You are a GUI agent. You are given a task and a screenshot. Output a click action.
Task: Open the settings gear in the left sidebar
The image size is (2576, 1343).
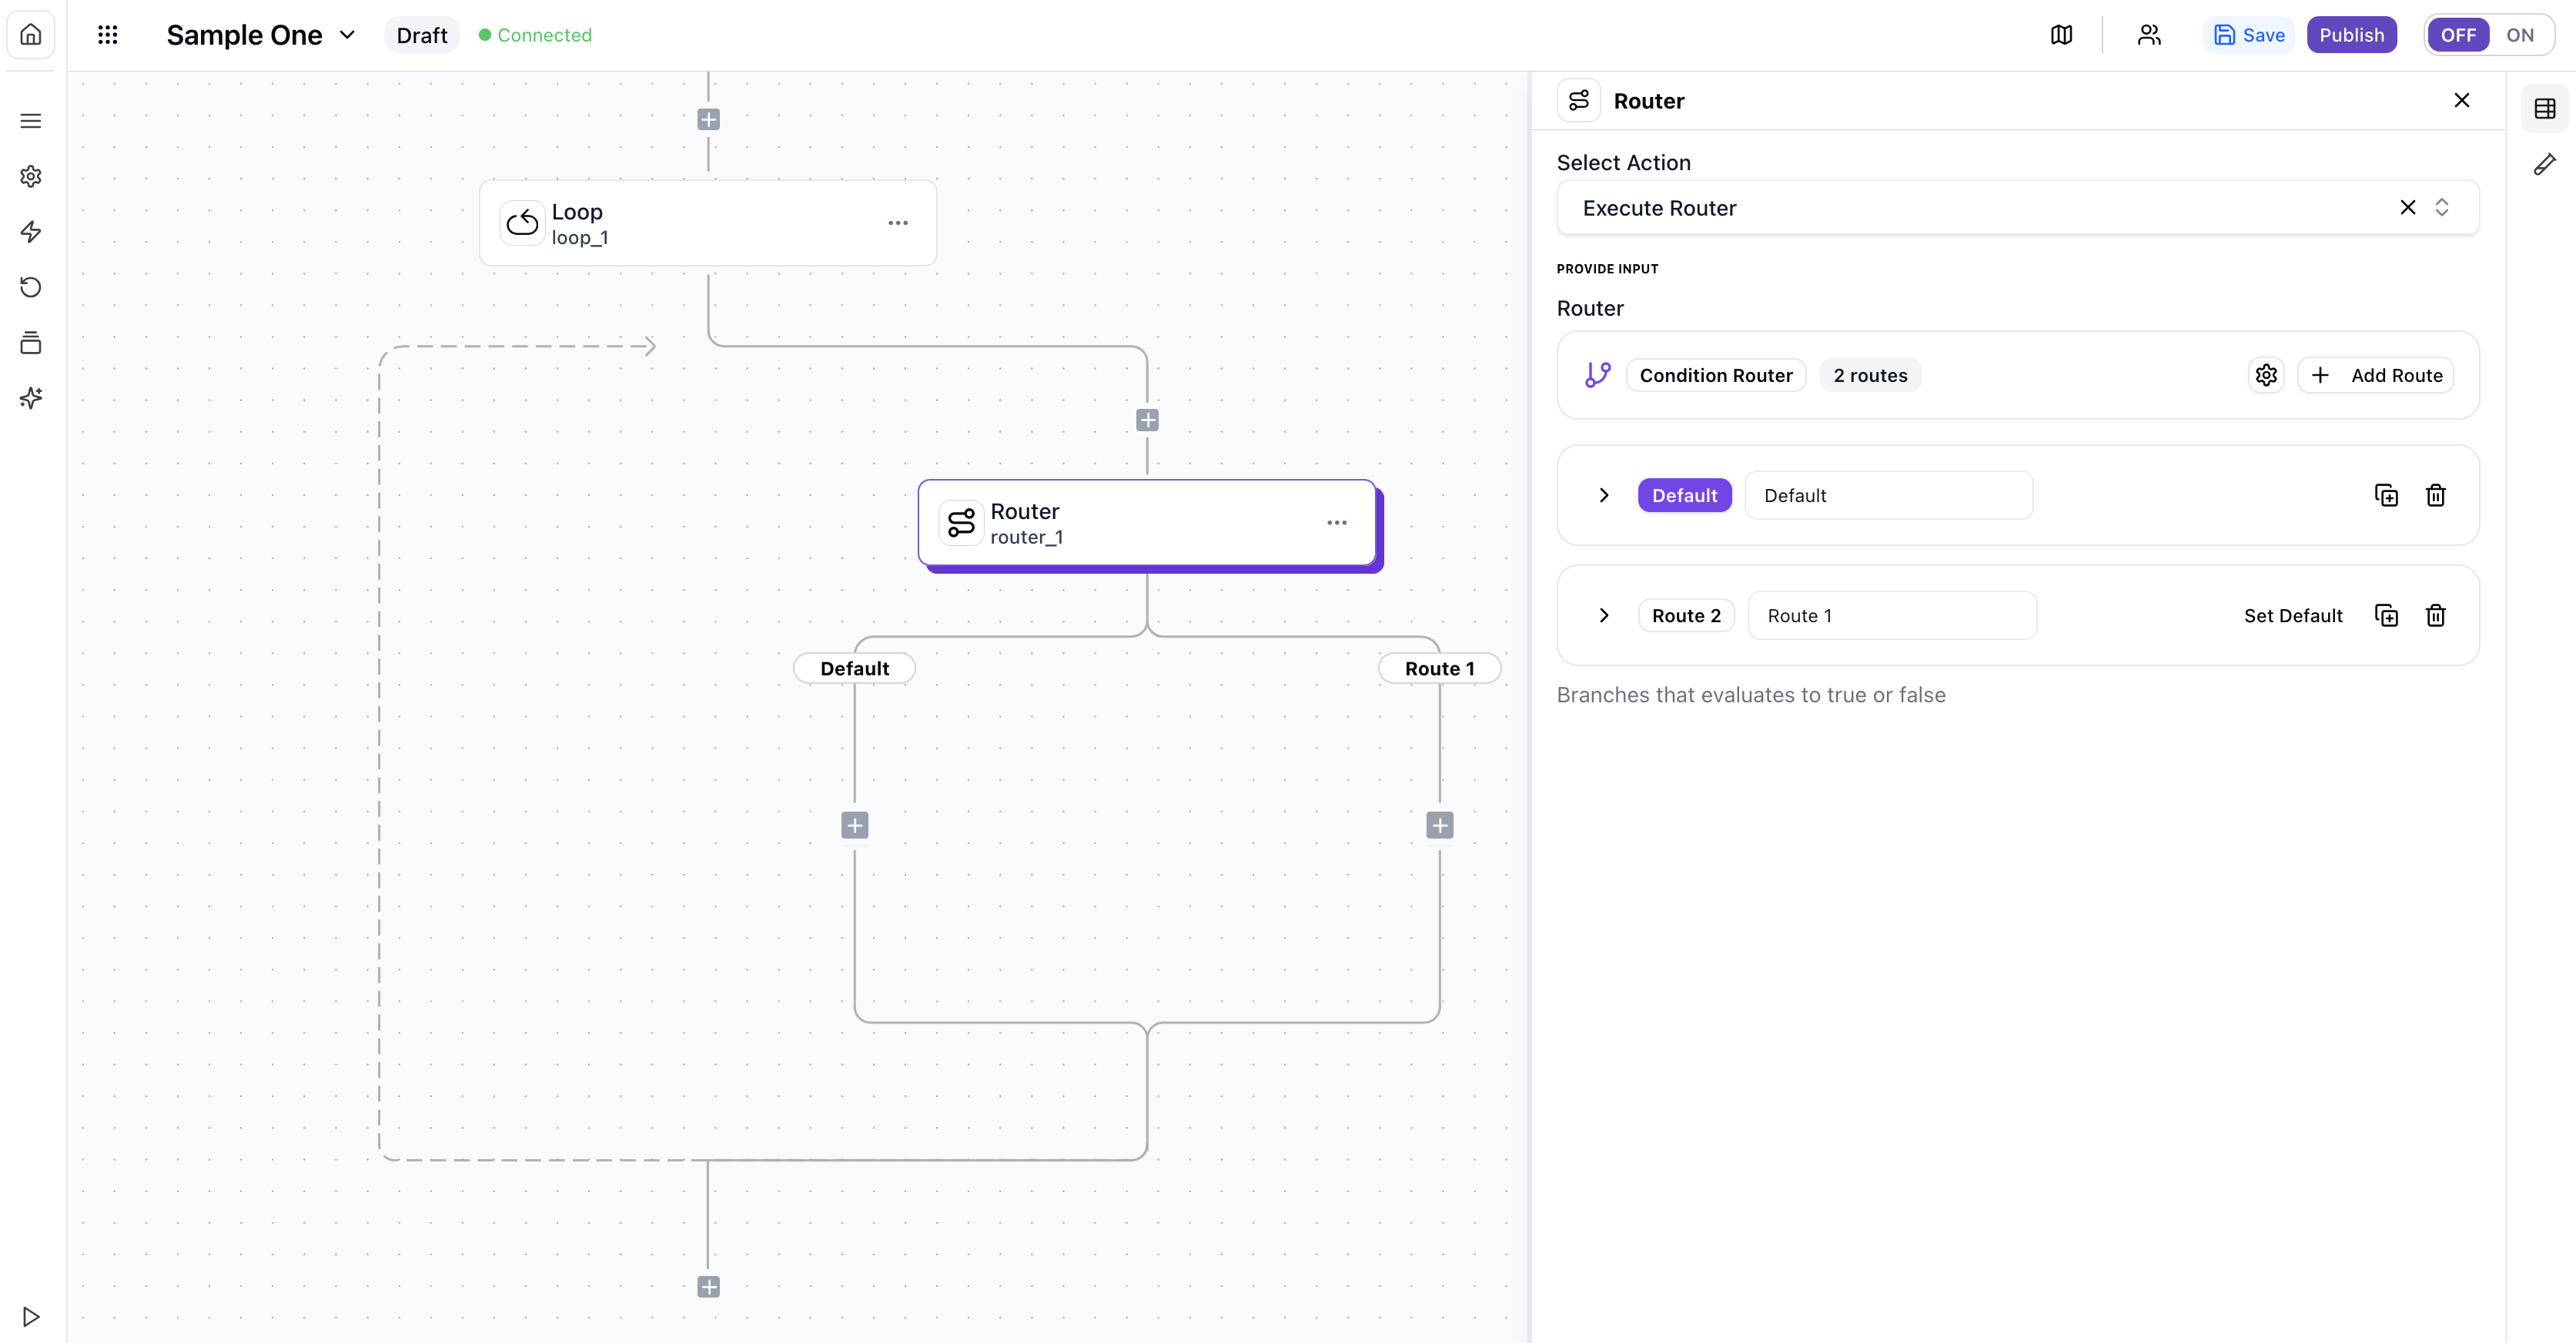pos(30,176)
